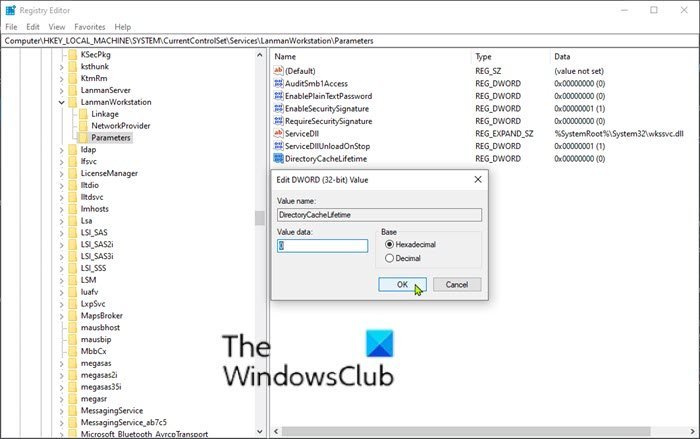Expand the LicenseManager tree node
Viewport: 700px width, 439px height.
pyautogui.click(x=62, y=173)
